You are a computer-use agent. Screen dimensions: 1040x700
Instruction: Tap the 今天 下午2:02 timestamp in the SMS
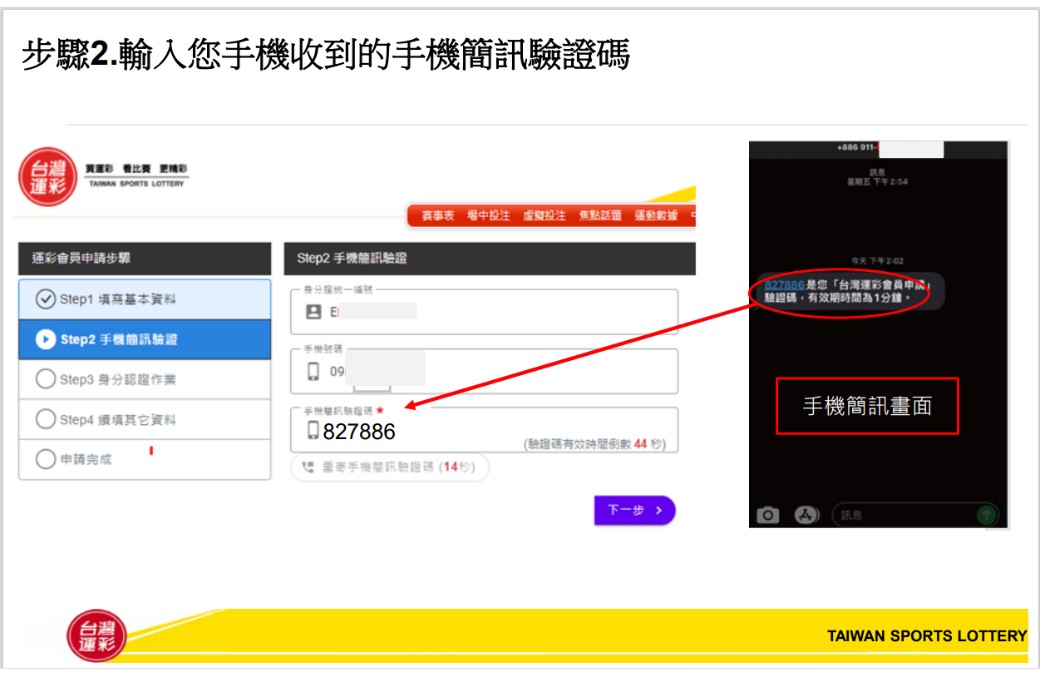click(x=877, y=261)
